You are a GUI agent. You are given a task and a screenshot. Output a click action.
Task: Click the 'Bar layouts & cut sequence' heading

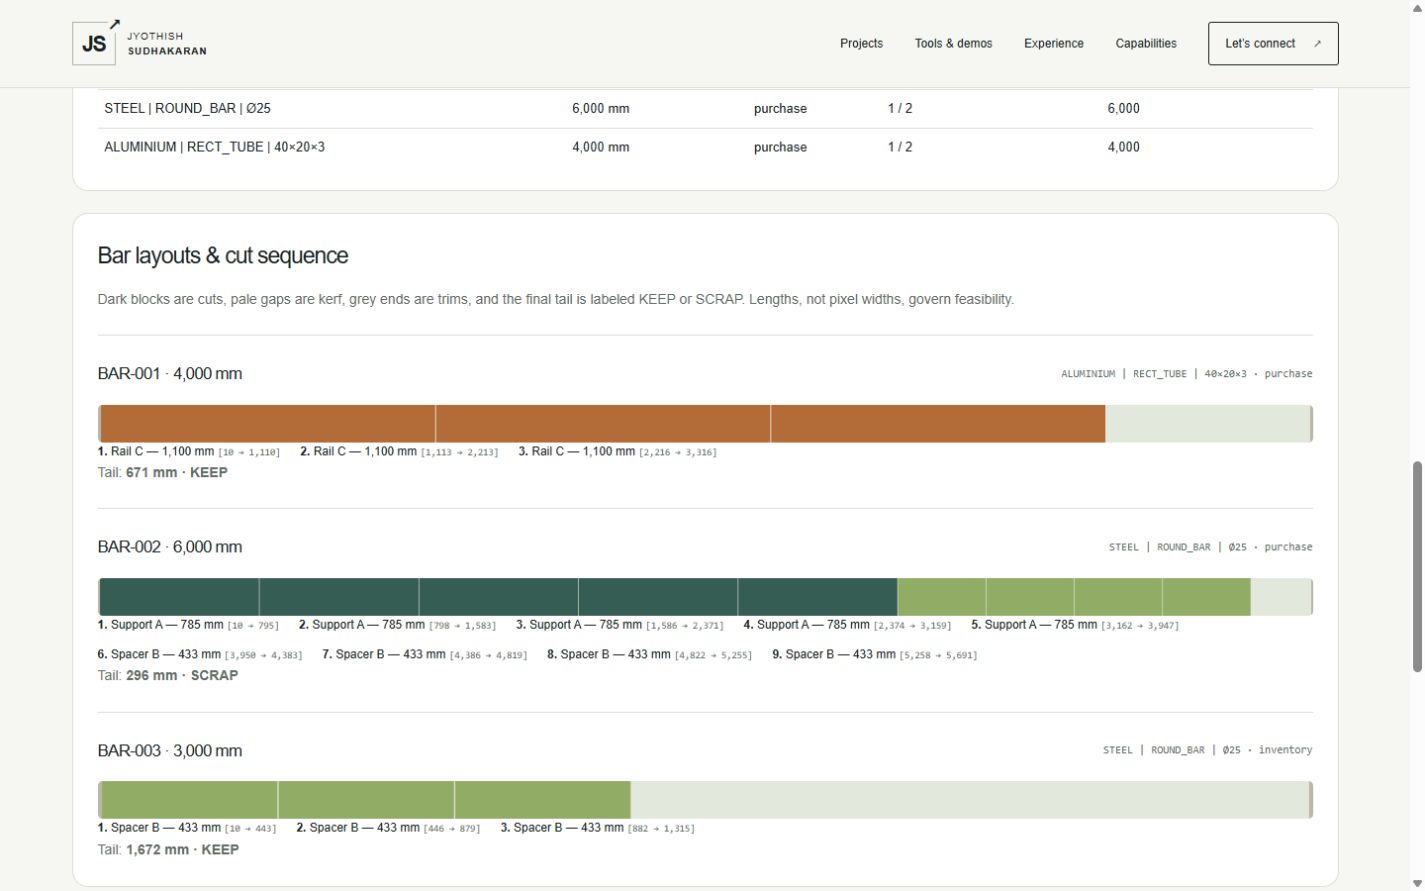pyautogui.click(x=223, y=255)
